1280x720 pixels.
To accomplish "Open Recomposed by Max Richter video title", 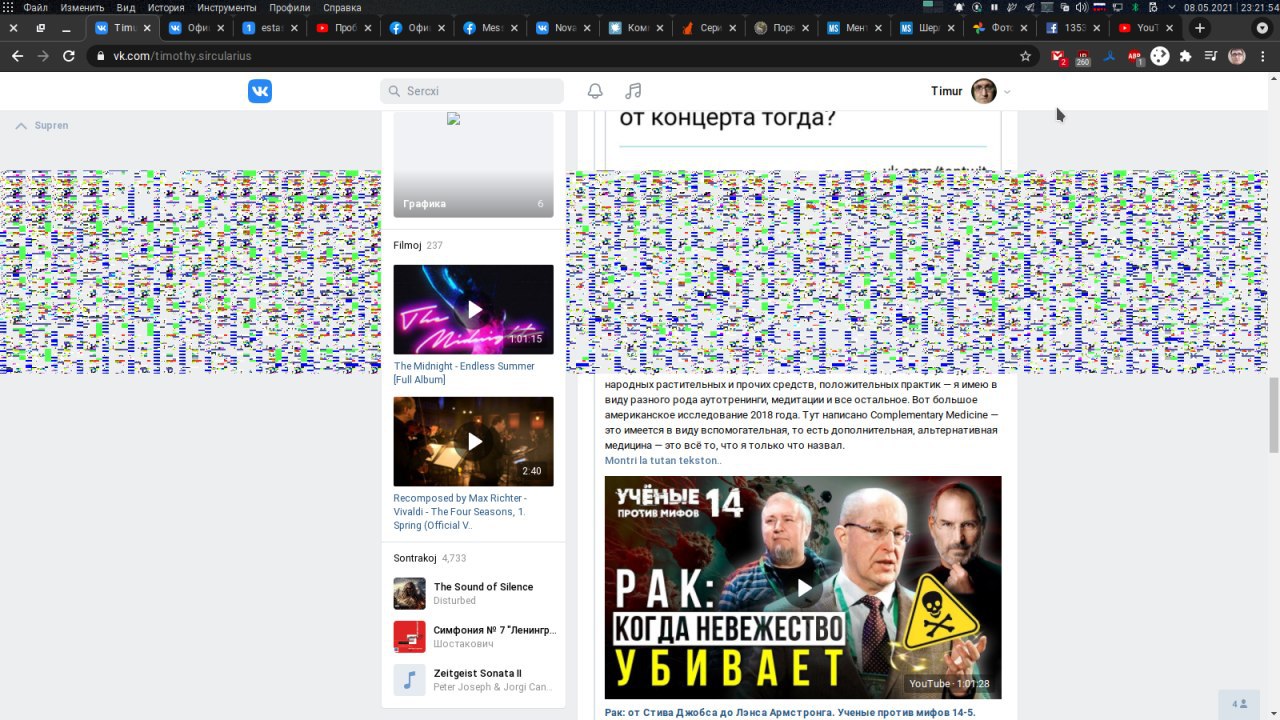I will [x=460, y=511].
